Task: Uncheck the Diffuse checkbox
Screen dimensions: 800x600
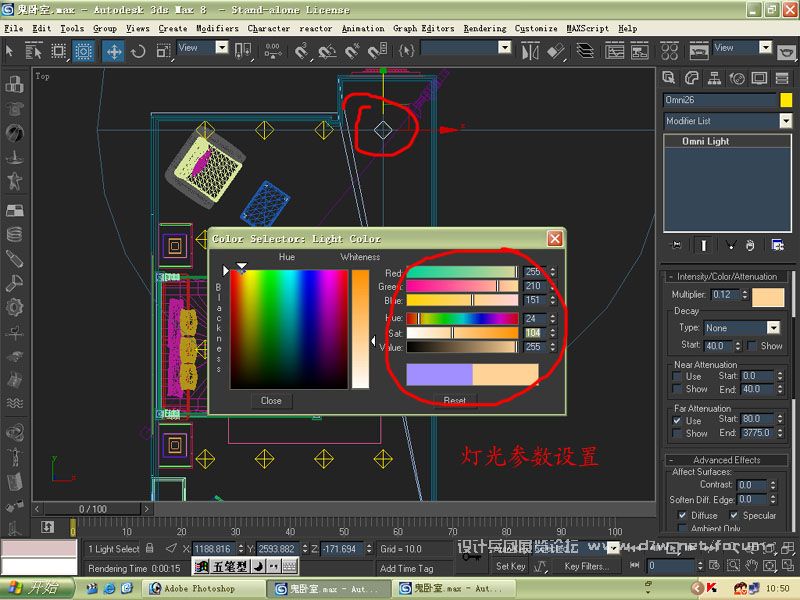Action: pyautogui.click(x=682, y=515)
